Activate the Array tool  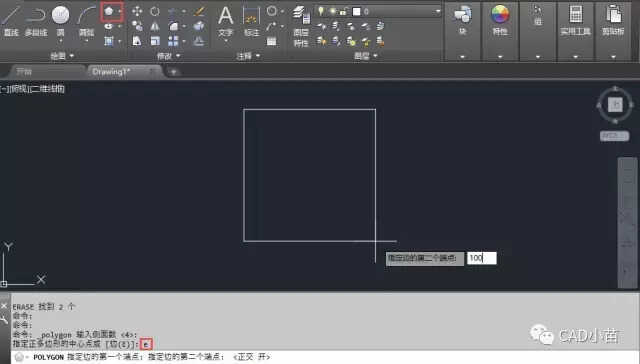[173, 41]
